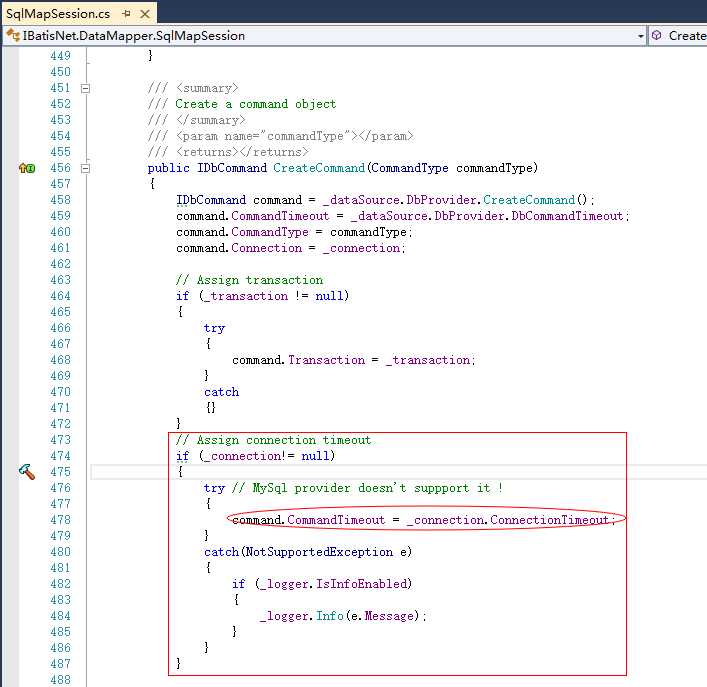Click the catch keyword on line 470
707x687 pixels.
(221, 392)
